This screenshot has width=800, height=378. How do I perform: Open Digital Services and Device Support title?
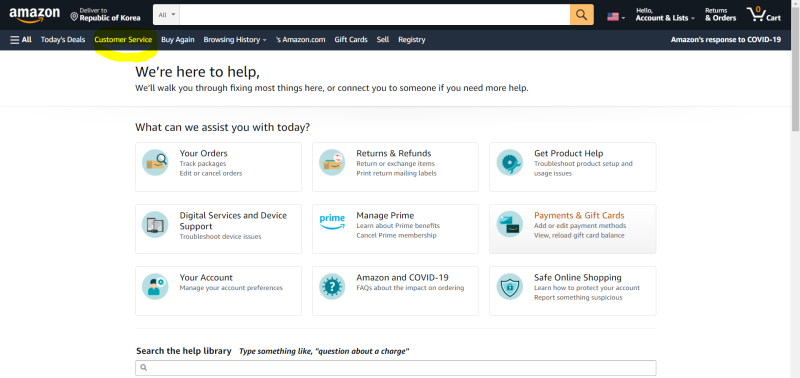click(233, 221)
